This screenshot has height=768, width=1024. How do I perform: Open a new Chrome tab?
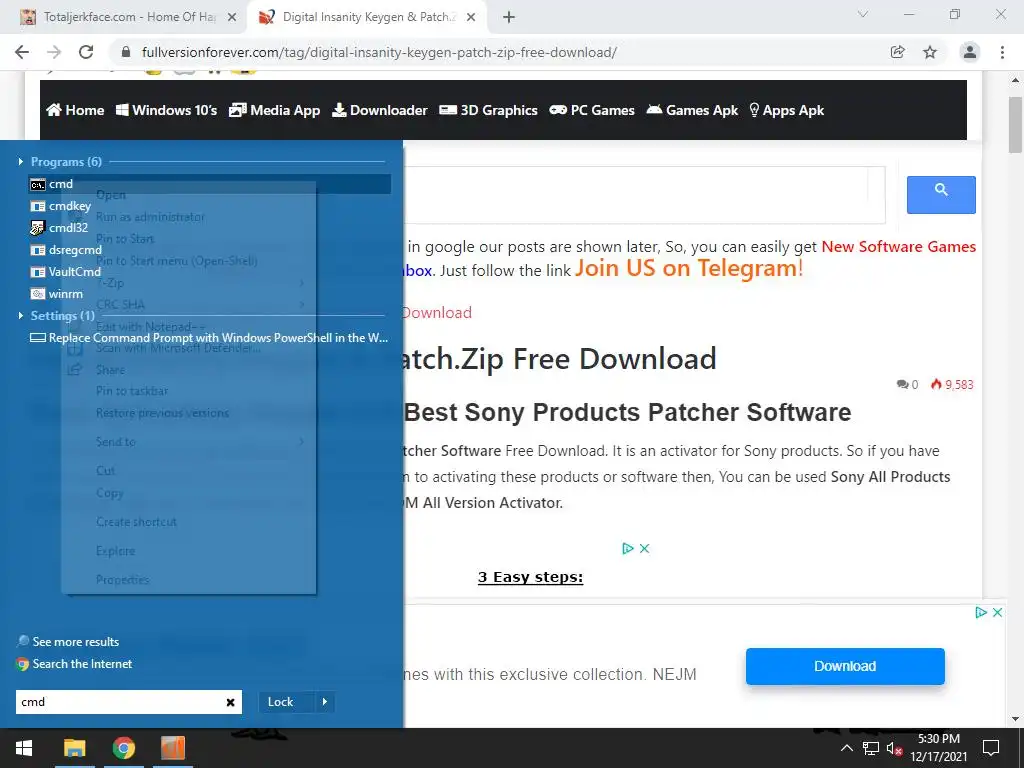[509, 18]
